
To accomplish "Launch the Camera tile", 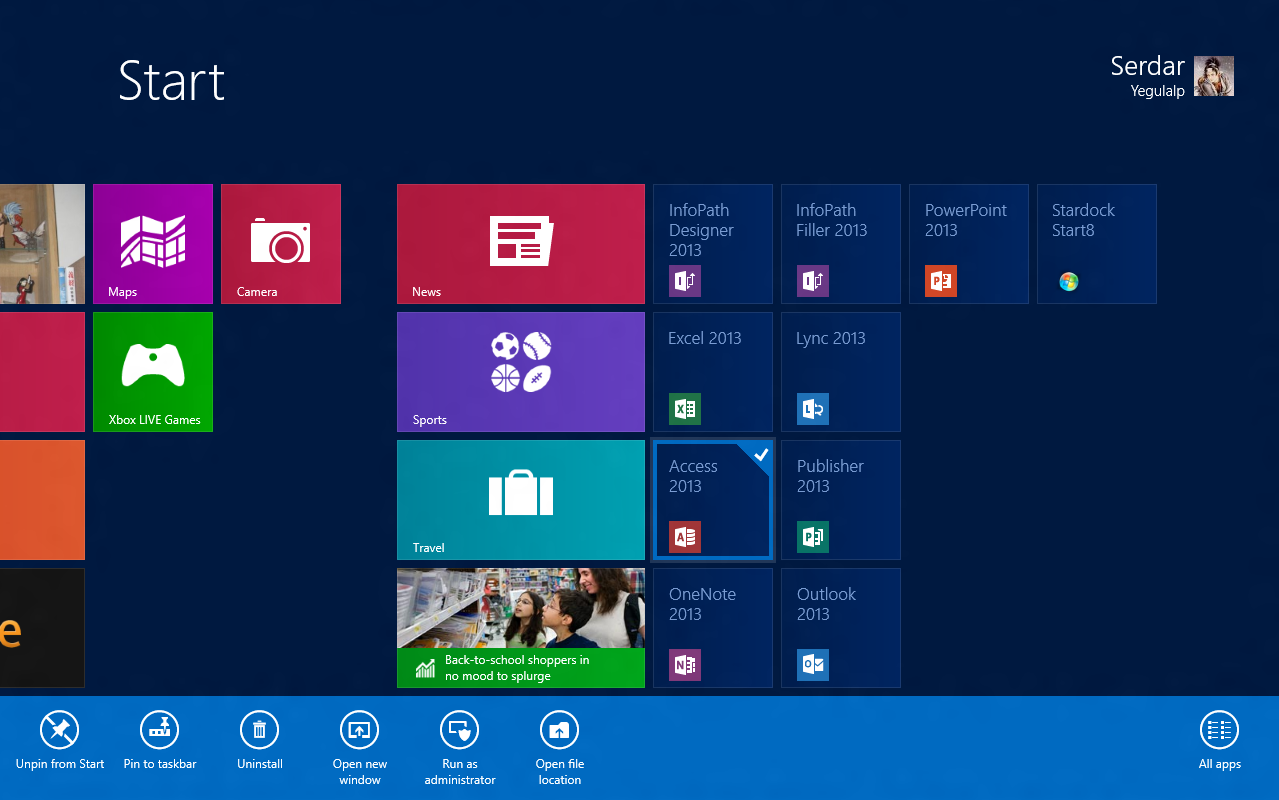I will point(281,244).
